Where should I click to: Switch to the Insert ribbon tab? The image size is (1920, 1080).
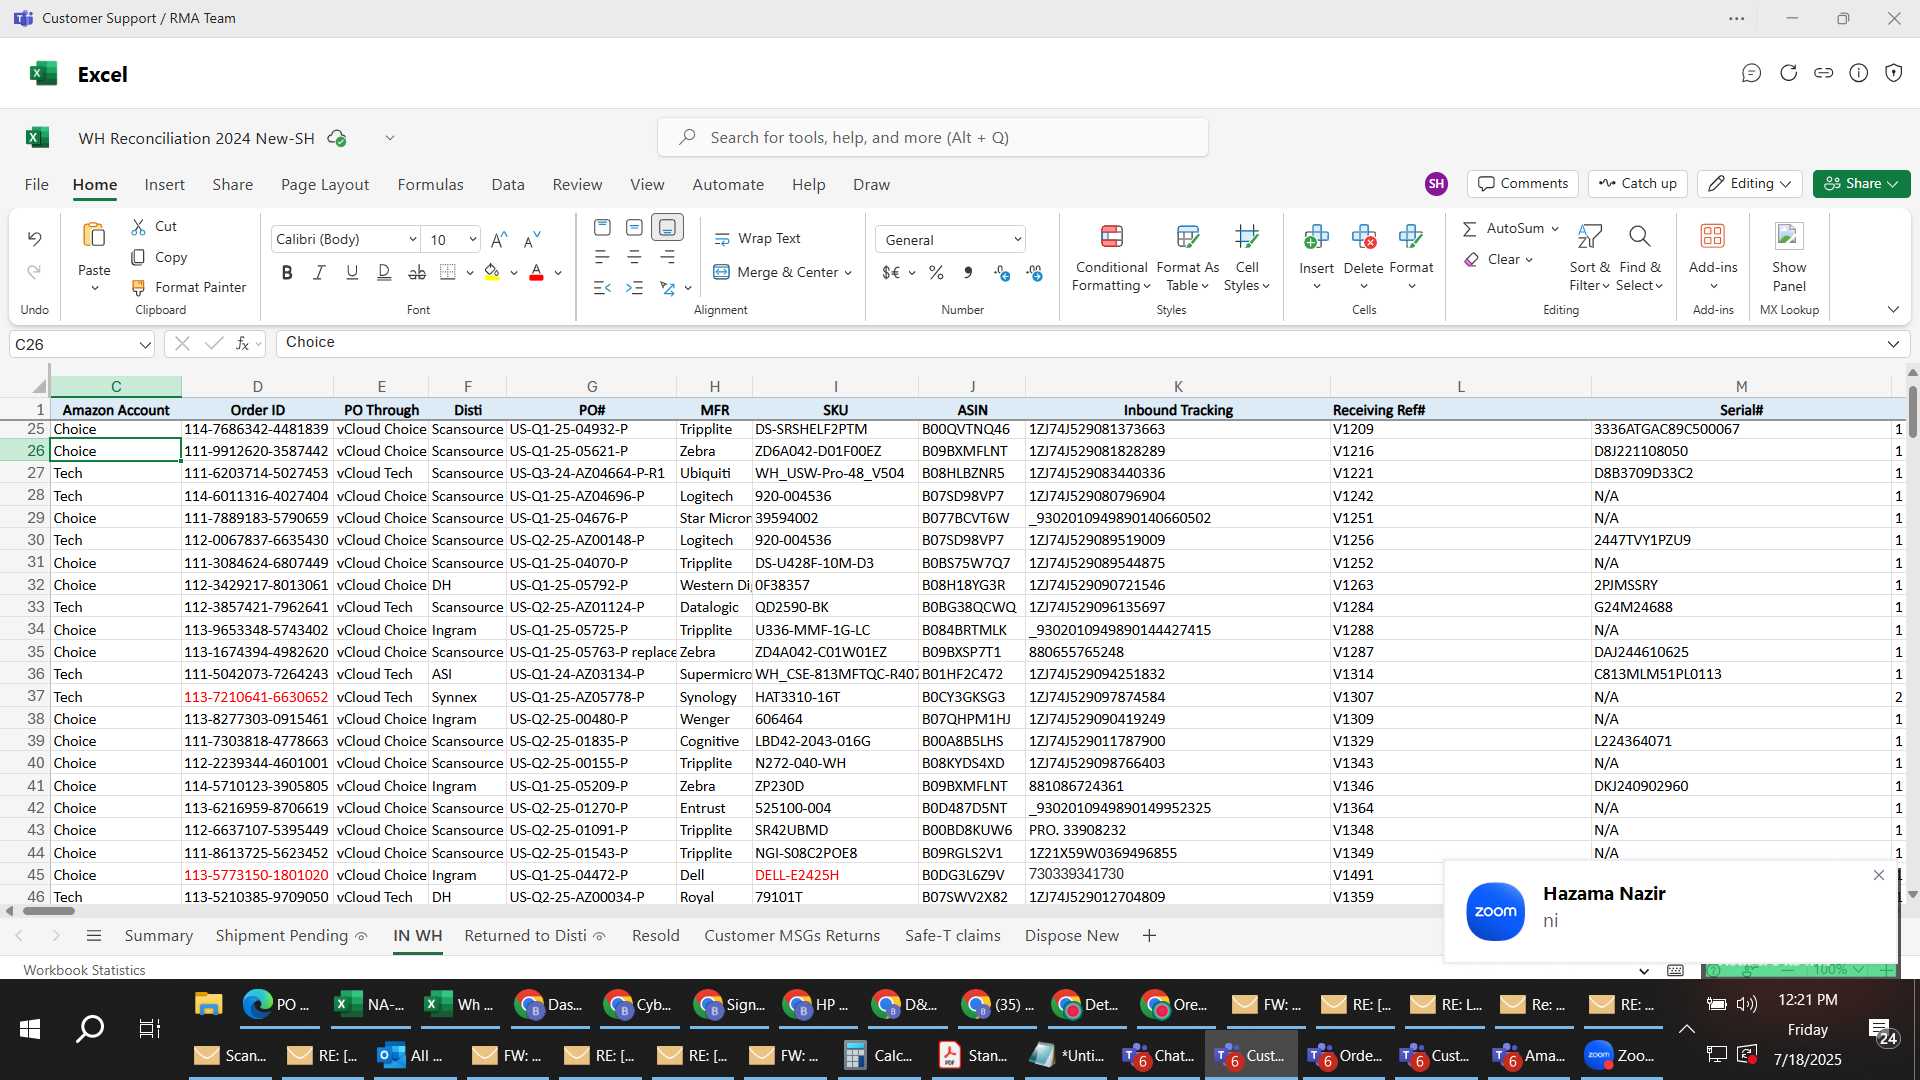[x=164, y=185]
